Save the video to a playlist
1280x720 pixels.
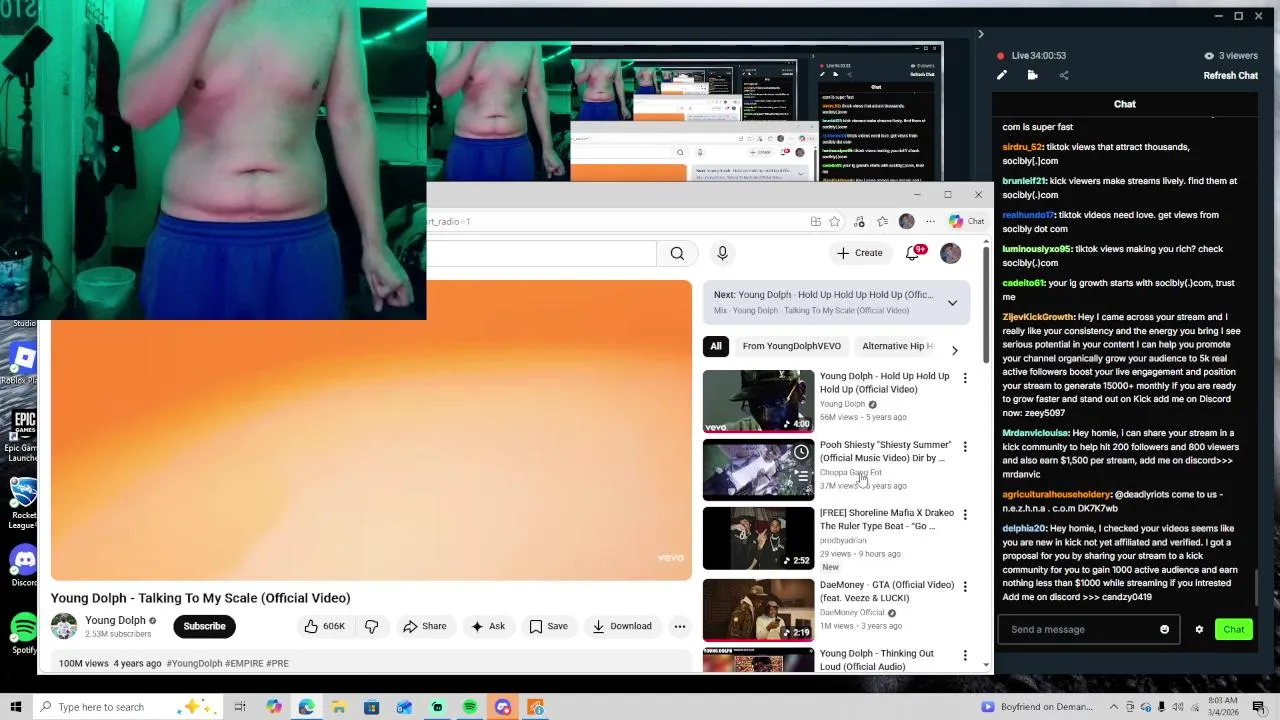pos(548,626)
